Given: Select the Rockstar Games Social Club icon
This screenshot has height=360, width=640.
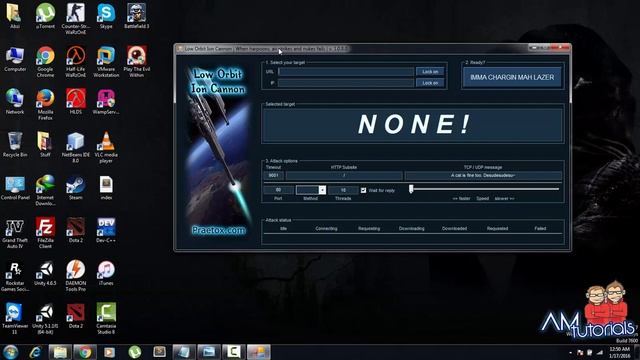Looking at the screenshot, I should tap(15, 276).
